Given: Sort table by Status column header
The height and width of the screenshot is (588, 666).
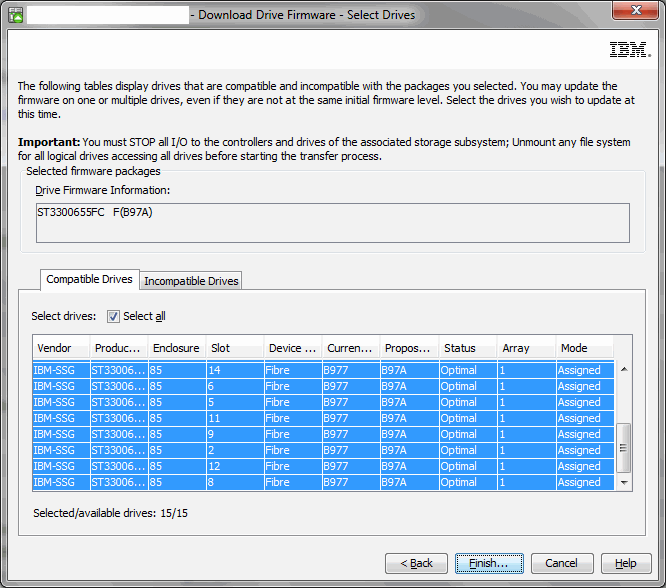Looking at the screenshot, I should pos(466,348).
